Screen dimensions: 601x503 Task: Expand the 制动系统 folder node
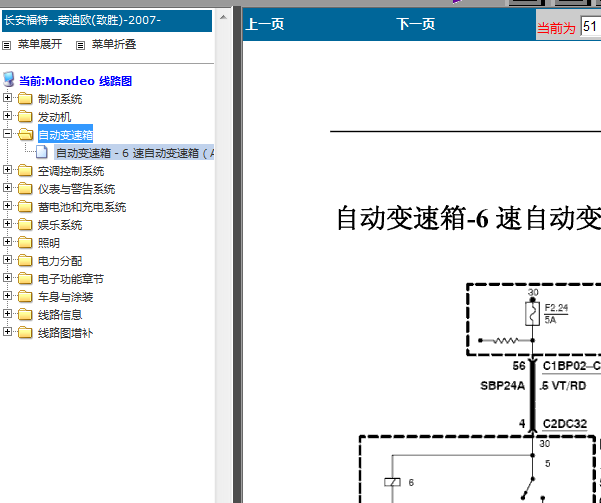click(7, 97)
